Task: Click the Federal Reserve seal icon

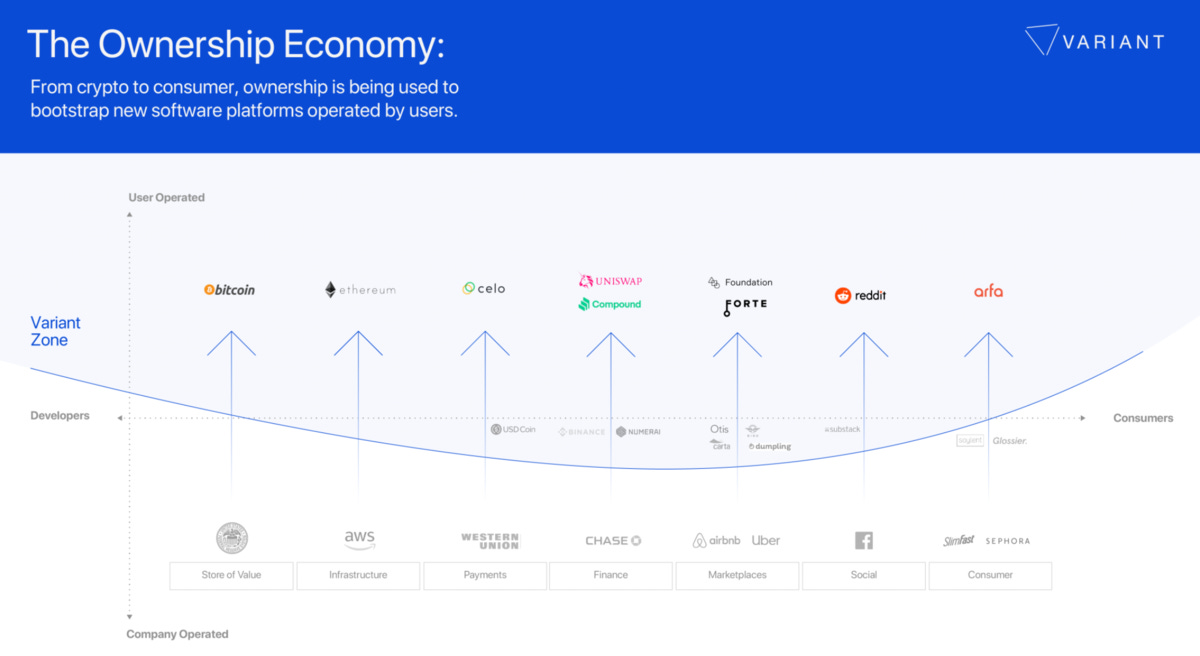Action: tap(232, 538)
